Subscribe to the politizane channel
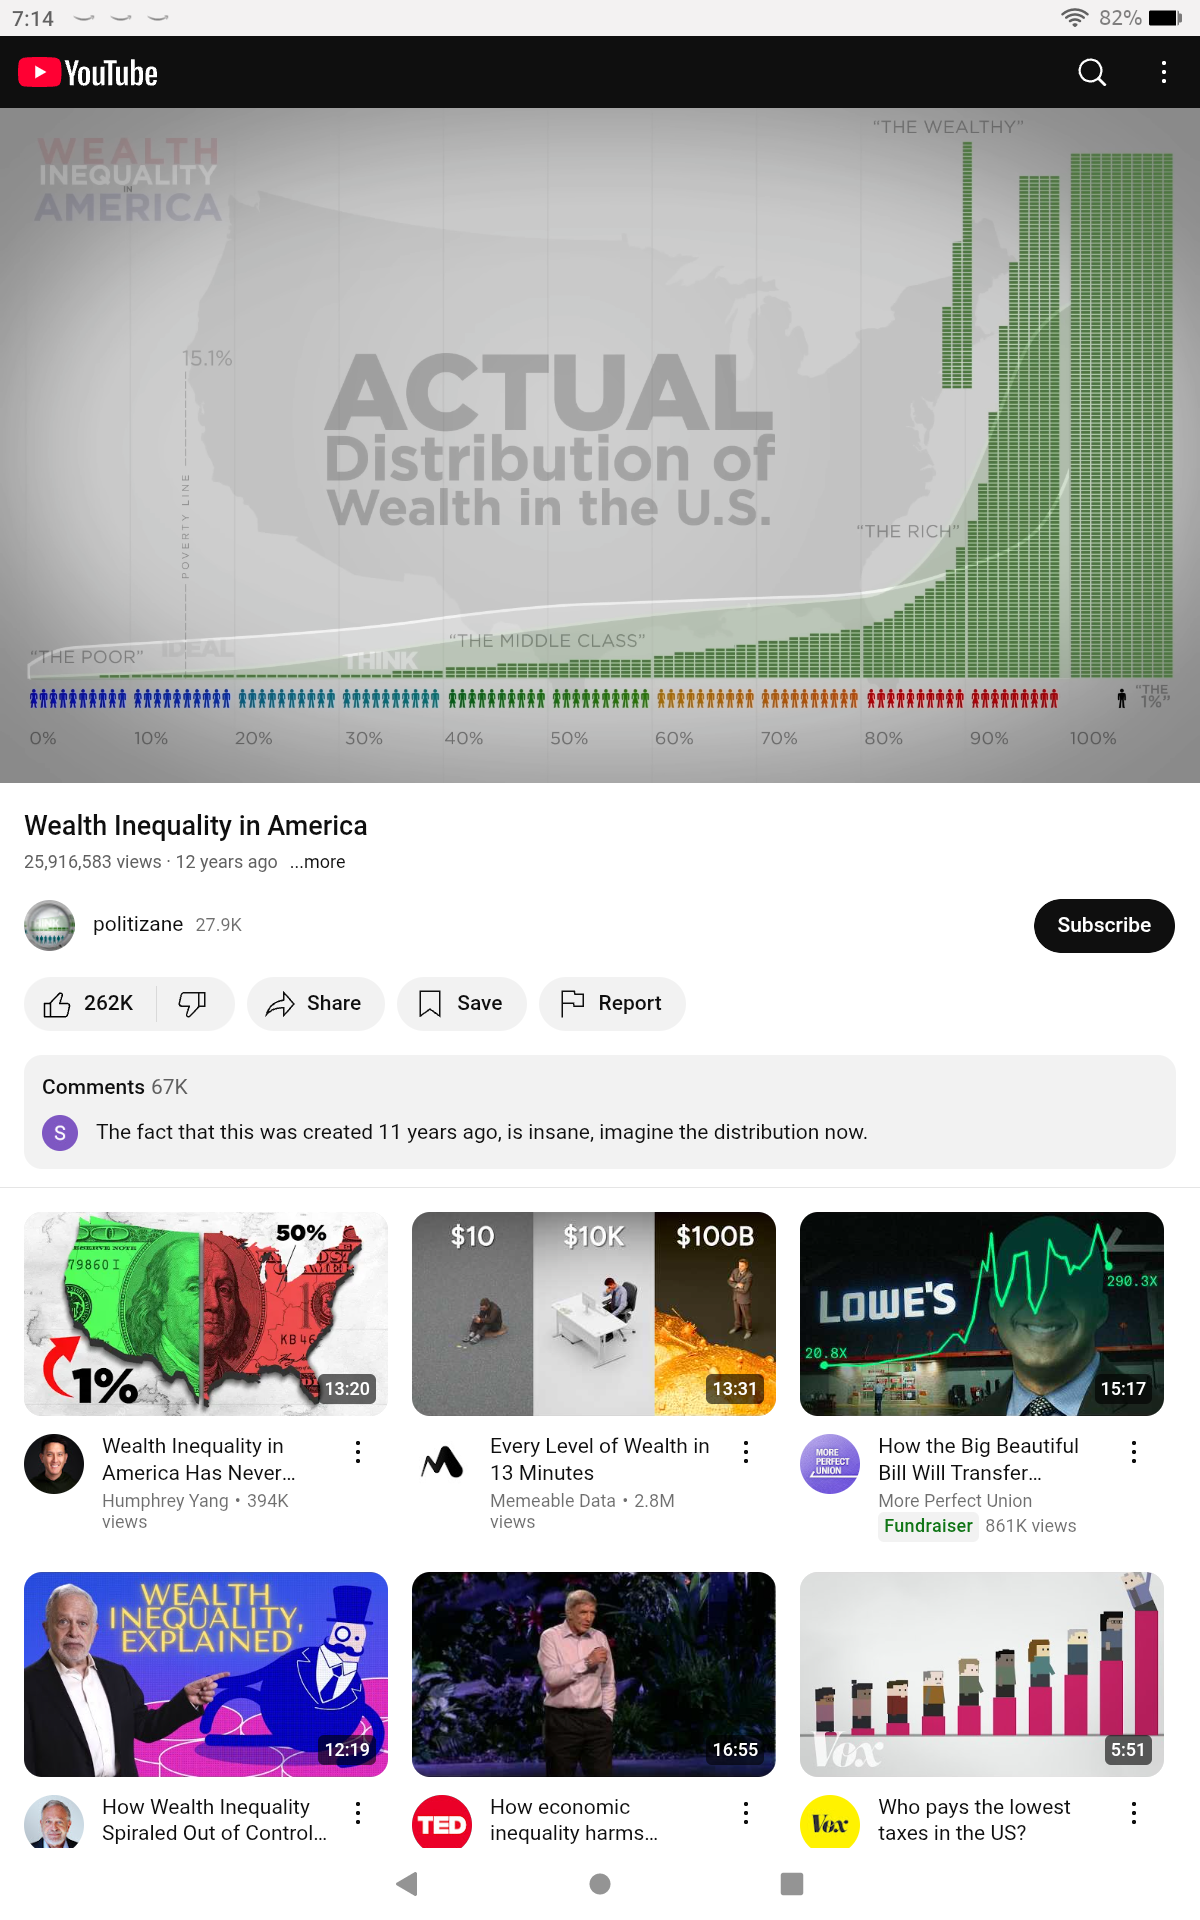Viewport: 1200px width, 1920px height. point(1104,925)
